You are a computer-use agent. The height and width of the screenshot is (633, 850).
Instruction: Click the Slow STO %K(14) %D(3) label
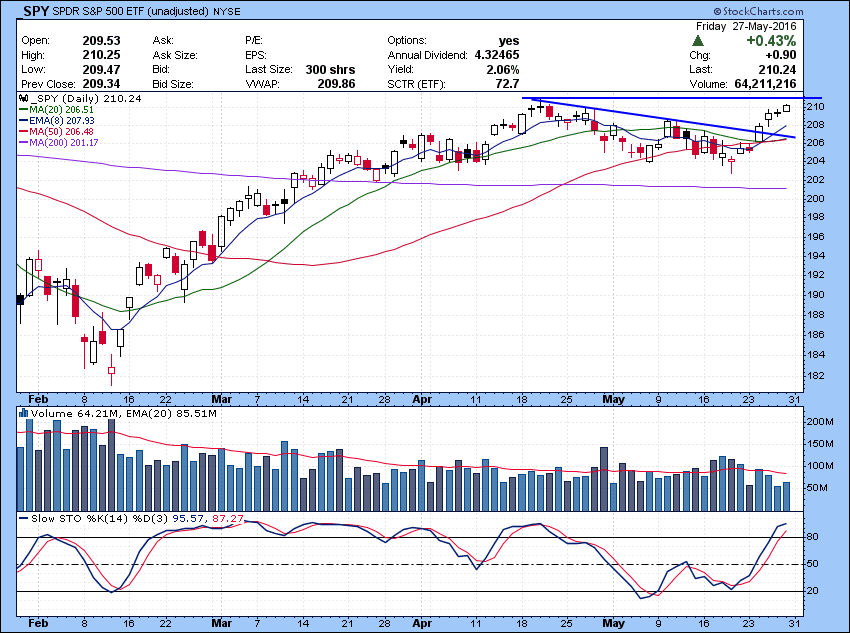93,518
